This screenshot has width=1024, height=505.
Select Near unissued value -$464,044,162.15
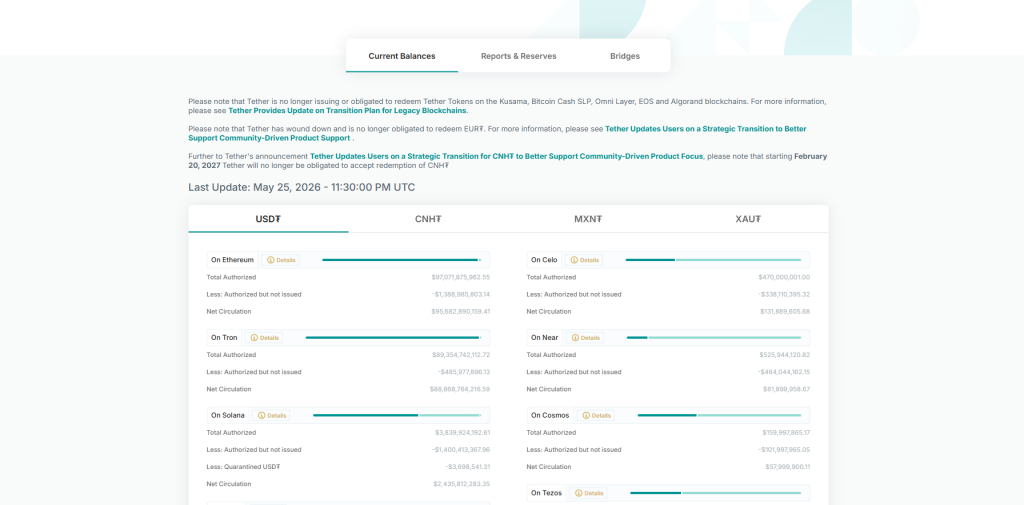coord(784,372)
